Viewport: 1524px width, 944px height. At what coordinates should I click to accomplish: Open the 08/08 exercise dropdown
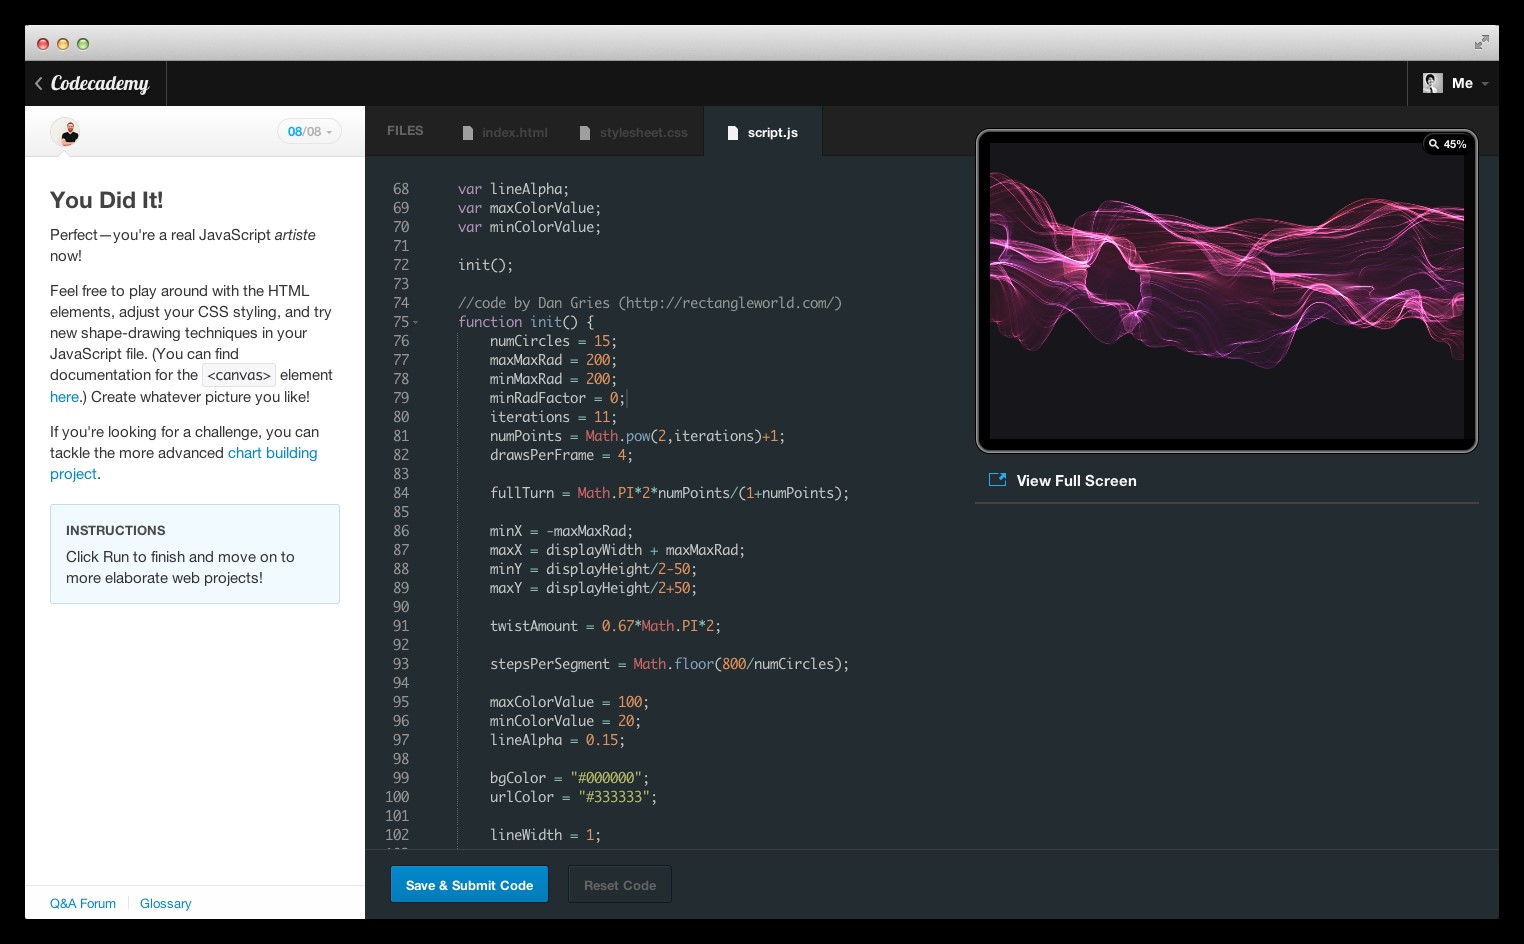(x=309, y=131)
